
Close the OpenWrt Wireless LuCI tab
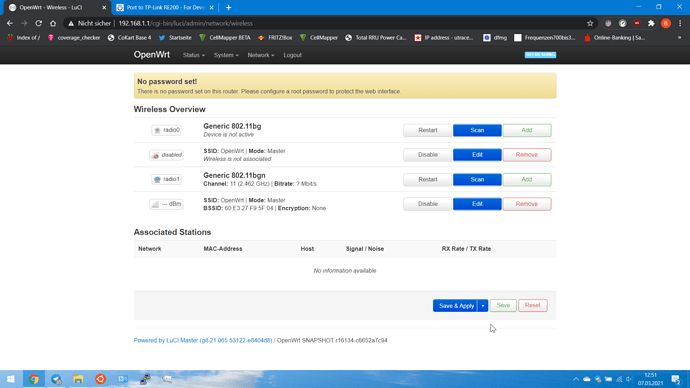(104, 7)
